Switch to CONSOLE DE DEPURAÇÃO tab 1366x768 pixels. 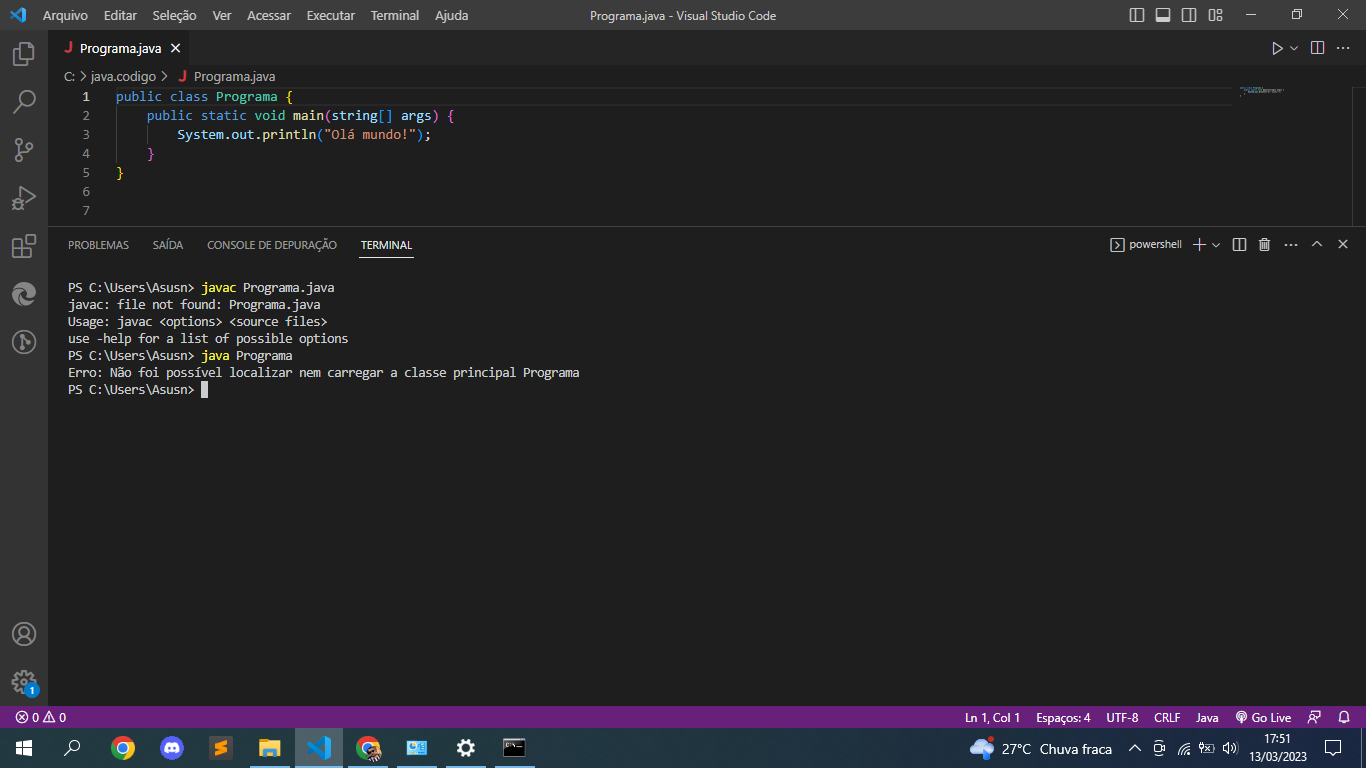272,245
